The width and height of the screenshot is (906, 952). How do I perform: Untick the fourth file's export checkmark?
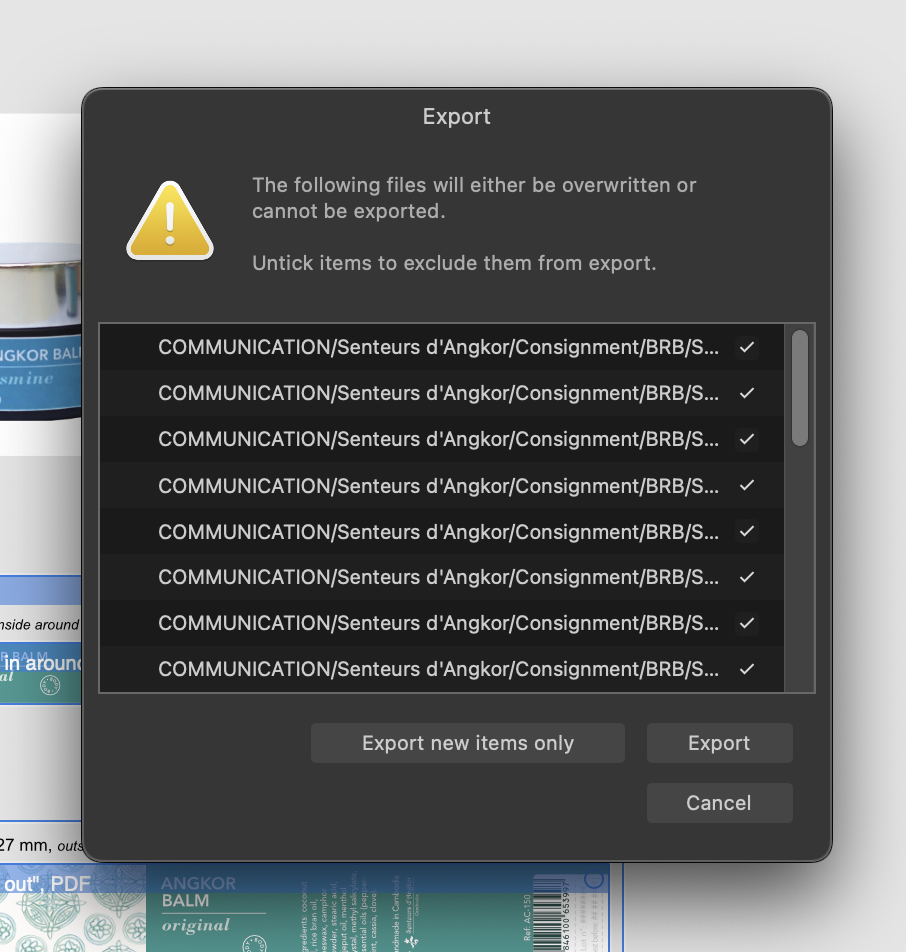(747, 485)
